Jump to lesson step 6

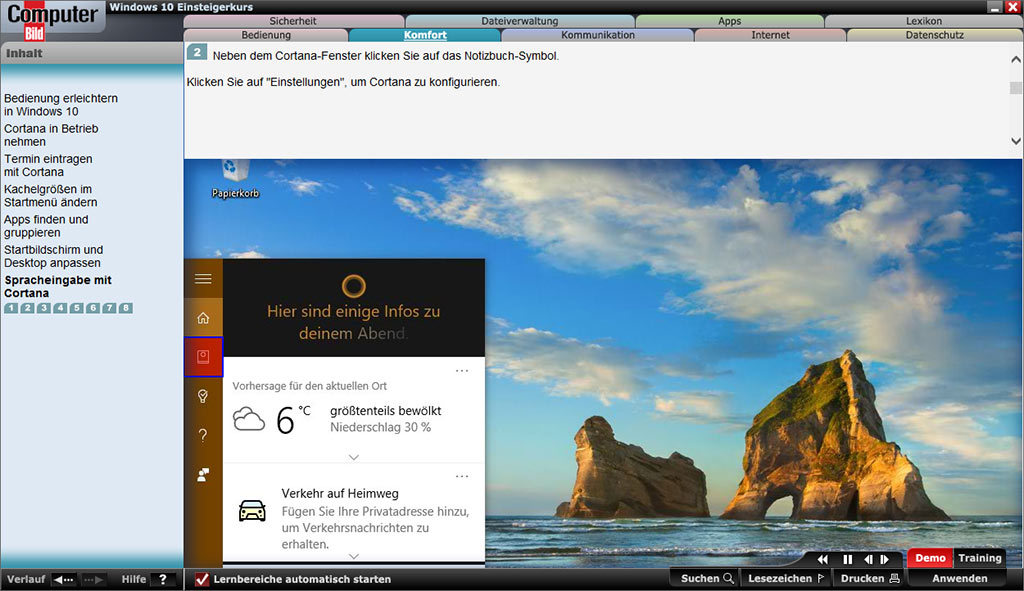point(93,308)
